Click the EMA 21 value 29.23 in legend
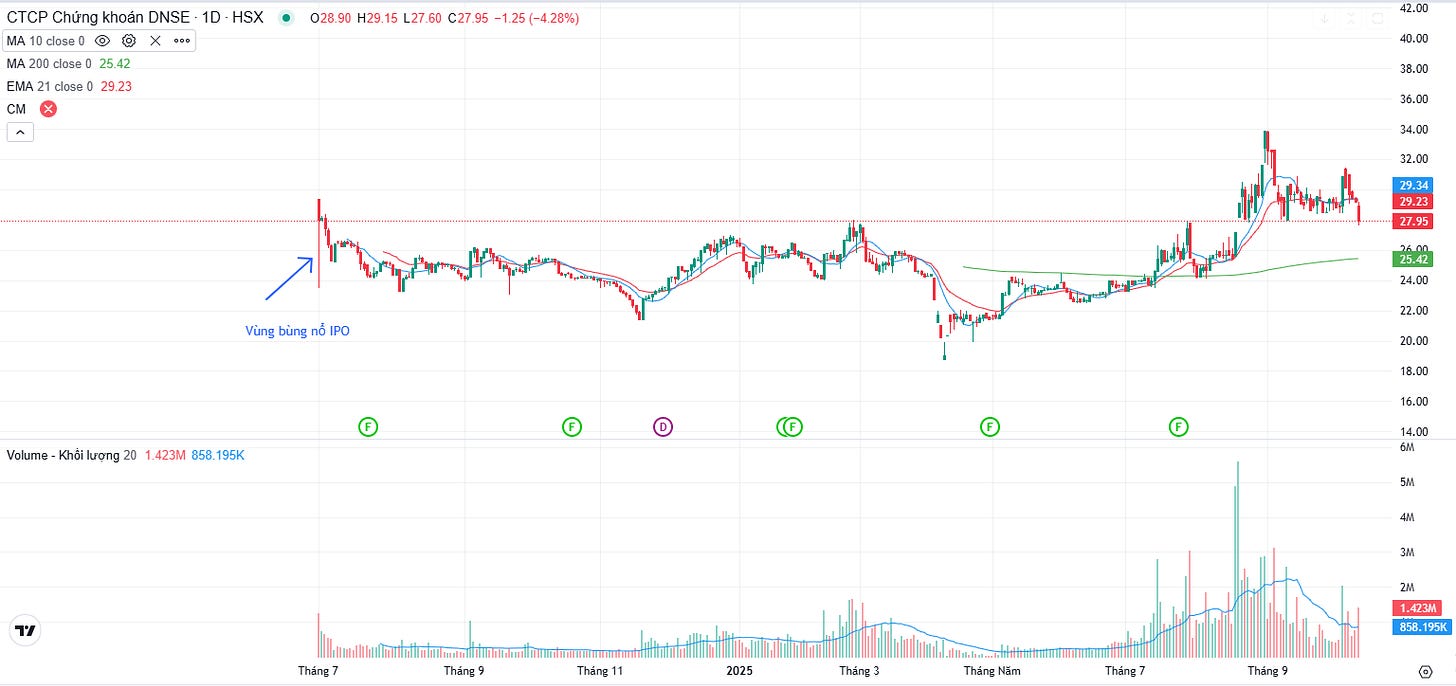 pos(116,87)
